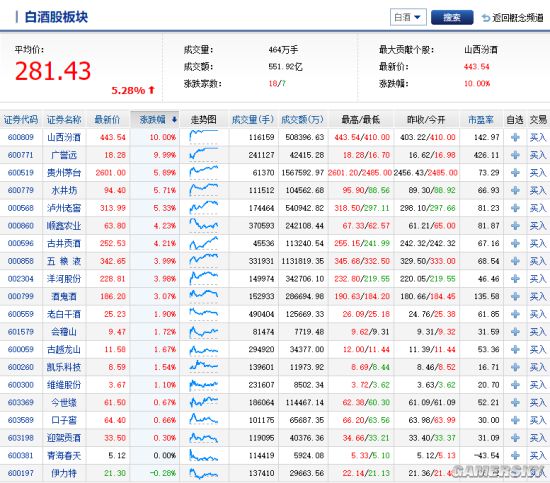Add 今世缘 to watchlist with plus icon

[515, 402]
